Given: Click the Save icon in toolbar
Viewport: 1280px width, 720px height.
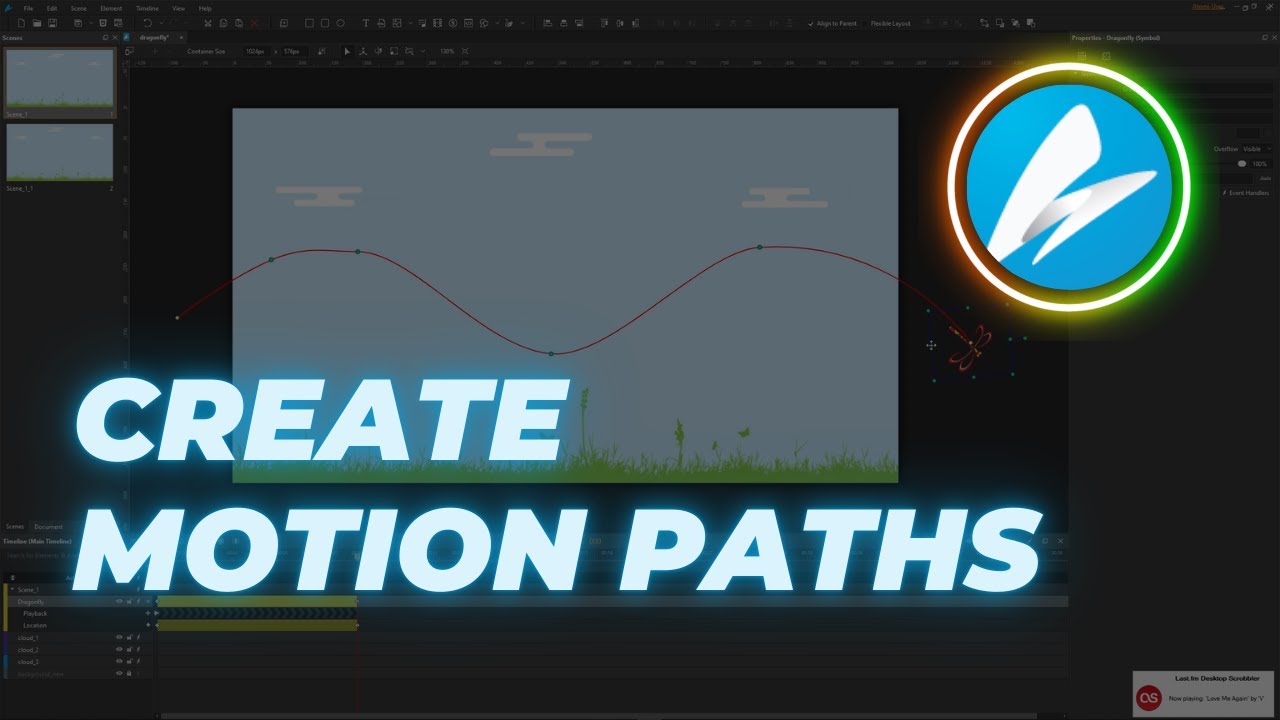Looking at the screenshot, I should click(x=52, y=23).
